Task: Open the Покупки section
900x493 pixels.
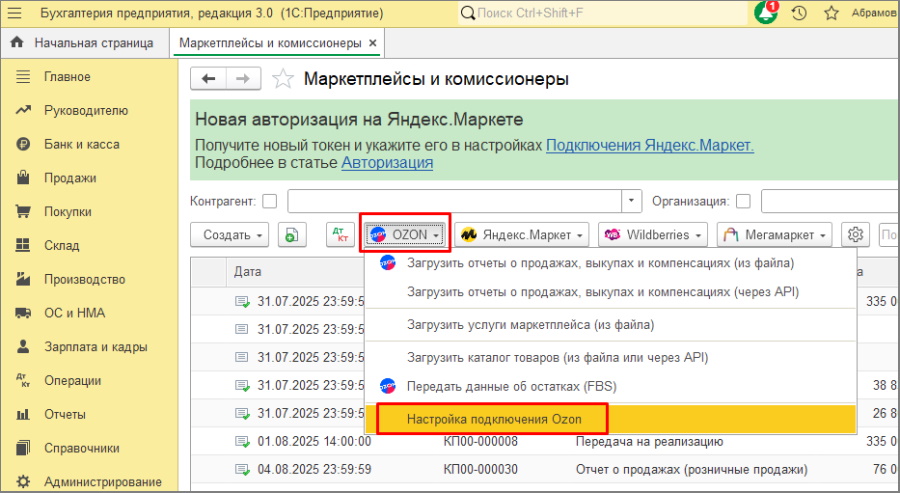Action: tap(68, 212)
